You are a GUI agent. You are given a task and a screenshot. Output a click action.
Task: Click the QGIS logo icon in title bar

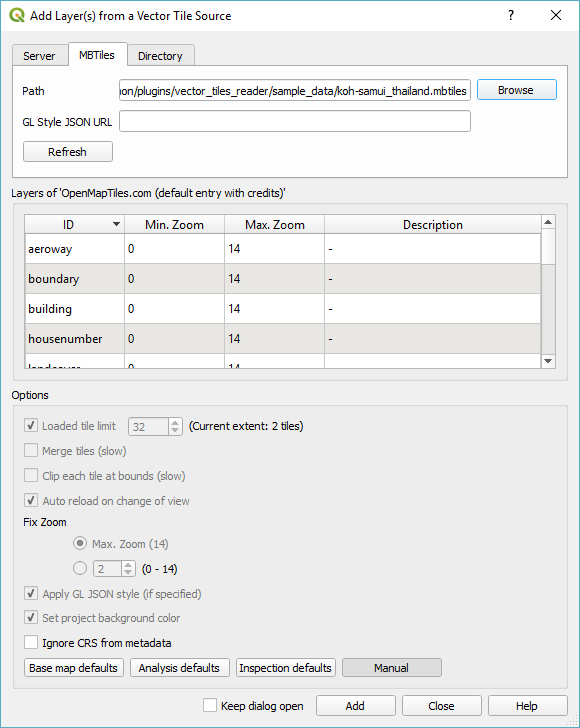click(17, 15)
